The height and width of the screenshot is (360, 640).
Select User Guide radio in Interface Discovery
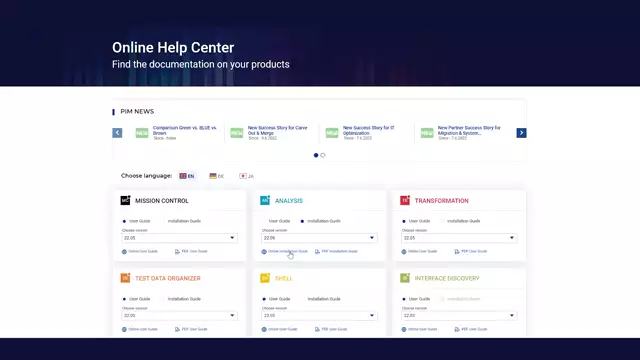point(404,299)
